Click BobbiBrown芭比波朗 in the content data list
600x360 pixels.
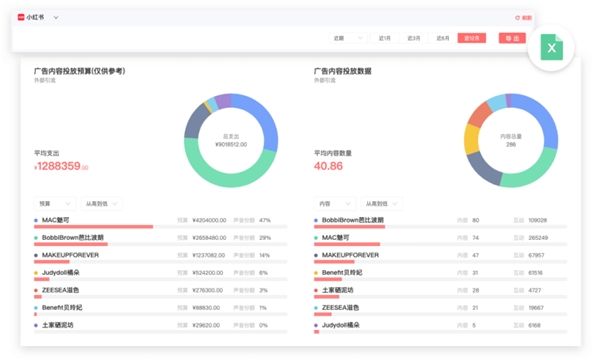coord(353,220)
